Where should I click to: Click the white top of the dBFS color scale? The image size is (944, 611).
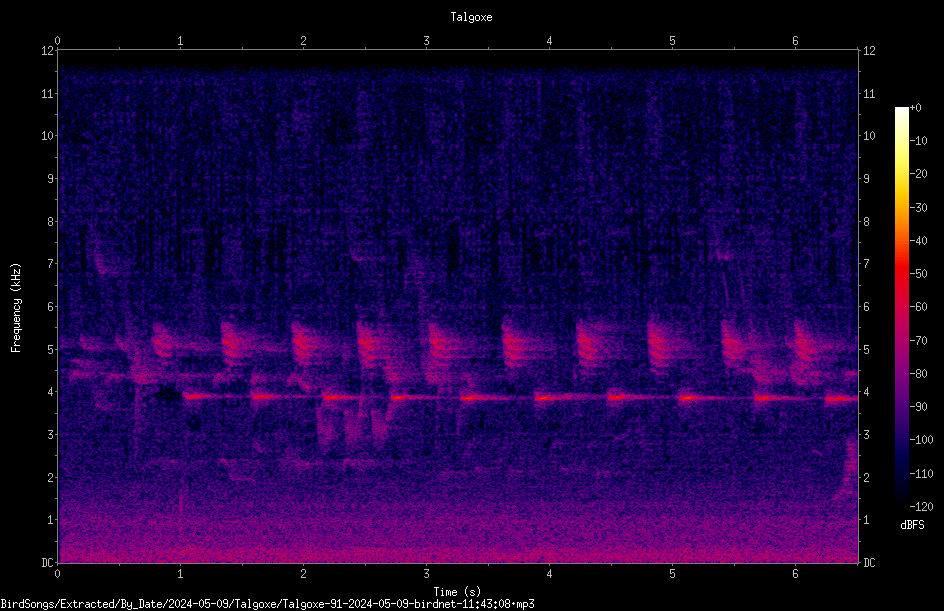tap(901, 112)
